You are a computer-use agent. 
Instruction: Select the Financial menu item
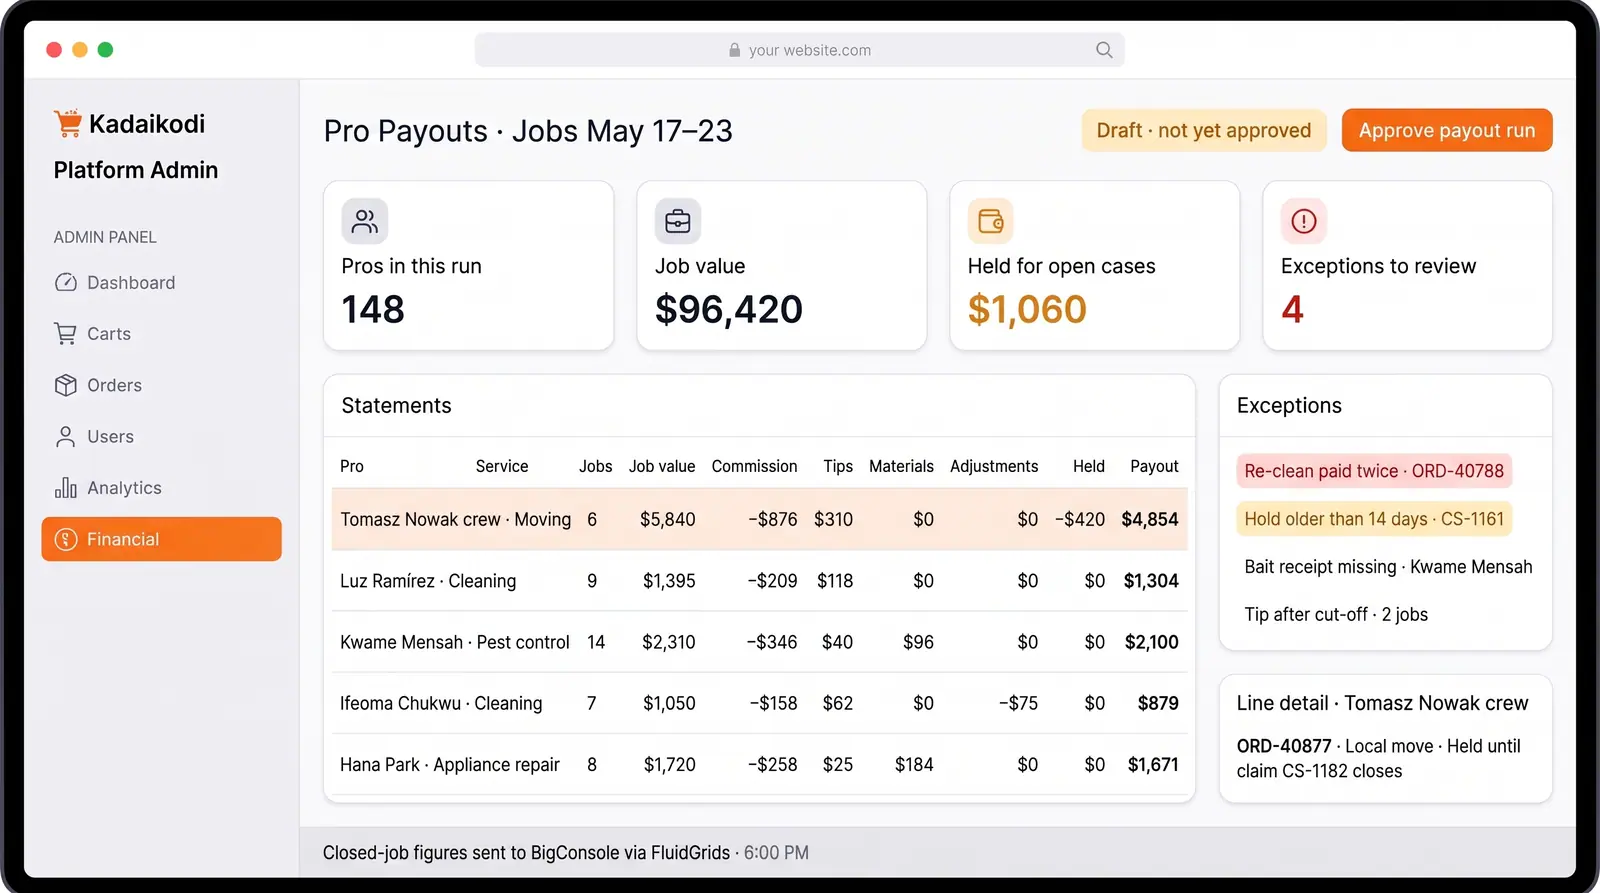pos(161,539)
